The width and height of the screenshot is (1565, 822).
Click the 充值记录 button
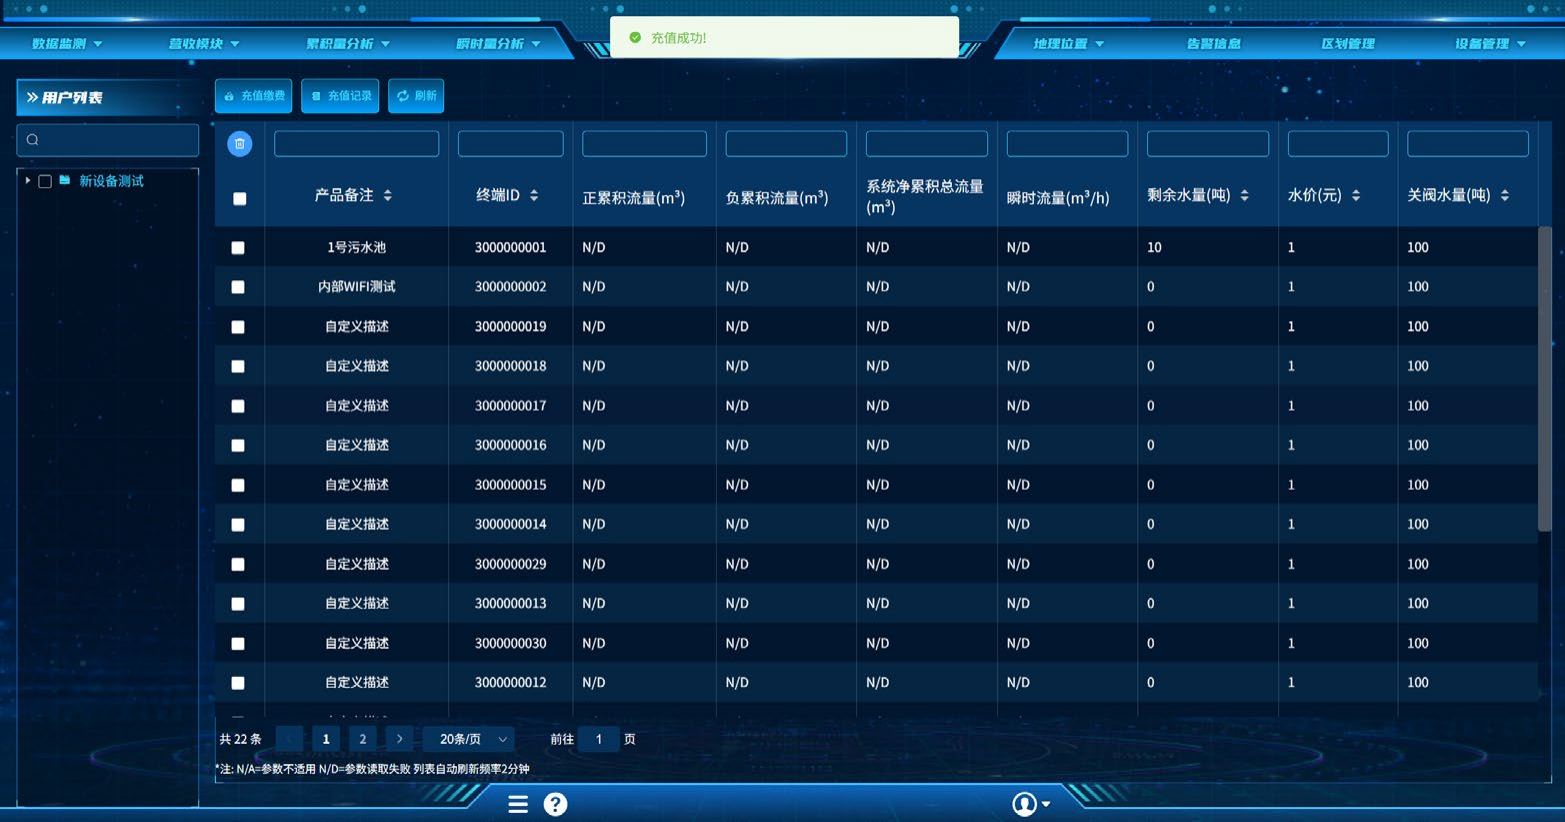click(340, 96)
